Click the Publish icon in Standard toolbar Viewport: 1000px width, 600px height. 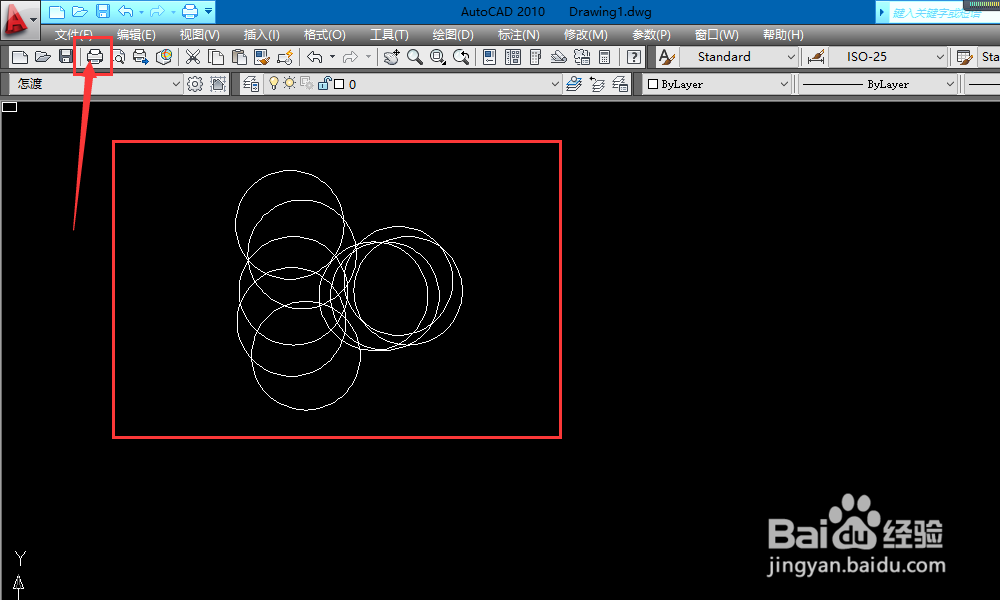click(x=140, y=57)
